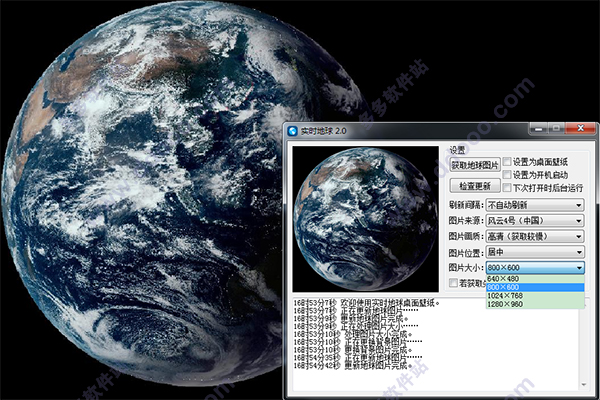Click the log panel scrollbar down arrow

click(x=584, y=384)
